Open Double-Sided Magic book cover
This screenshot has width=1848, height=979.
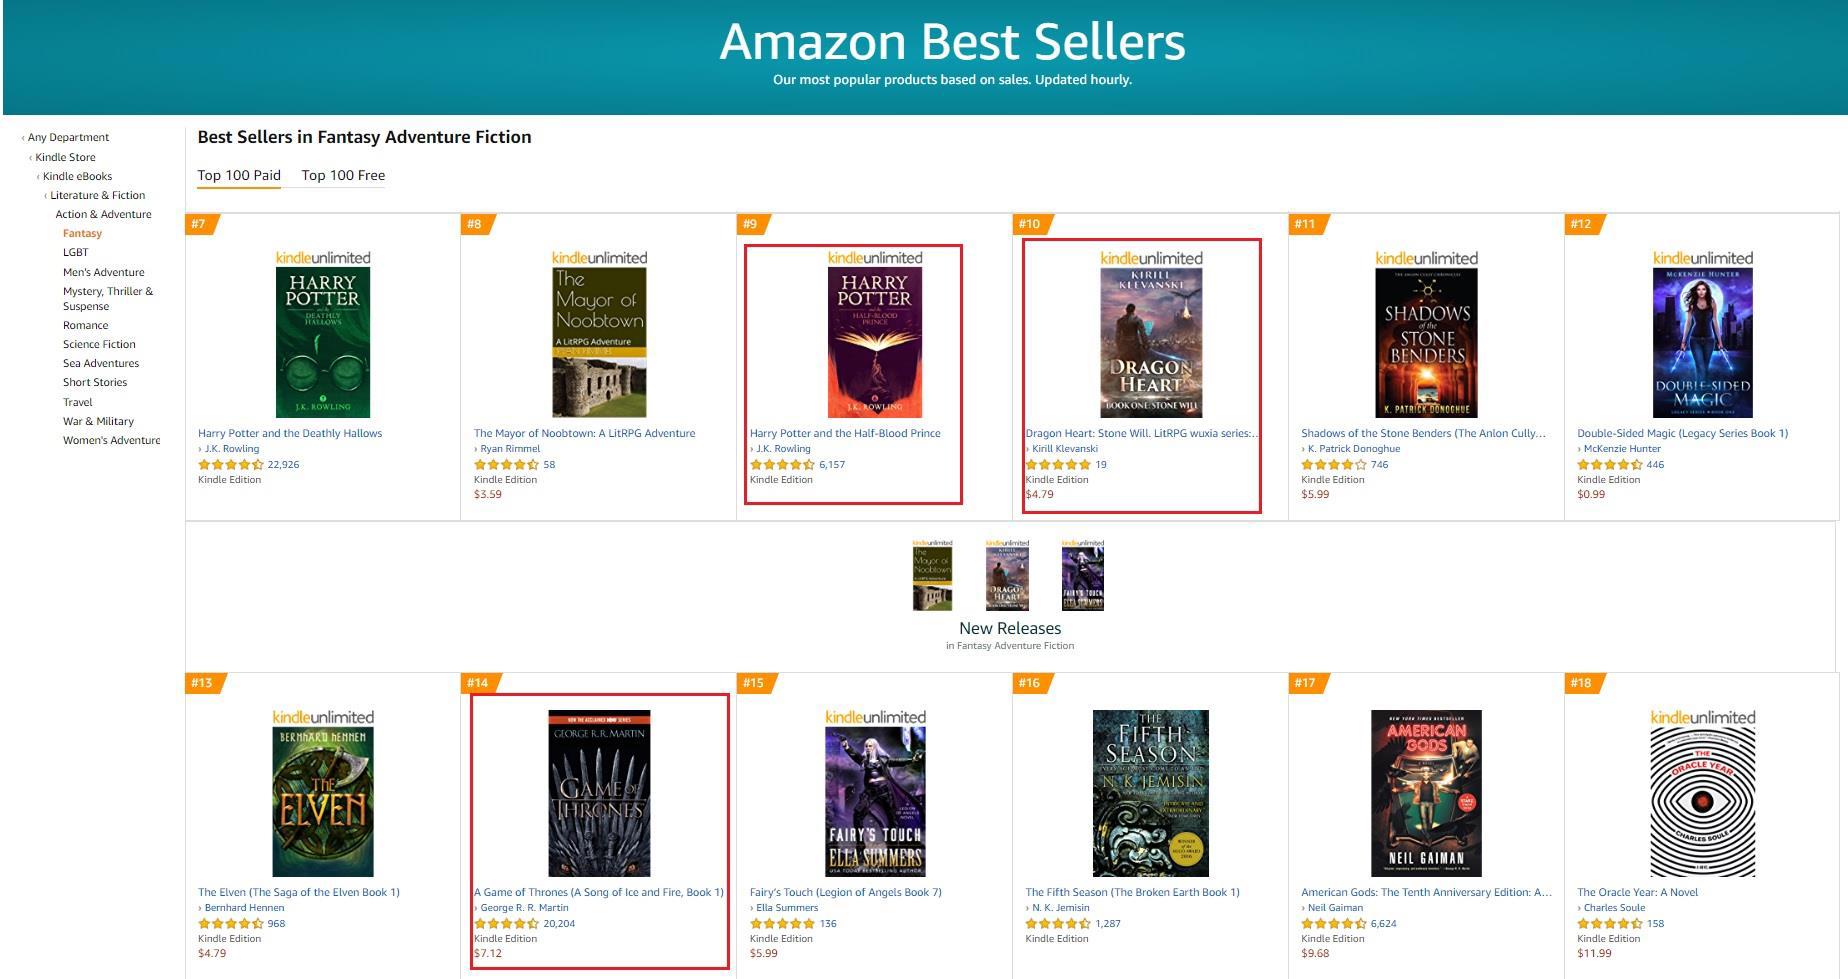pyautogui.click(x=1702, y=342)
